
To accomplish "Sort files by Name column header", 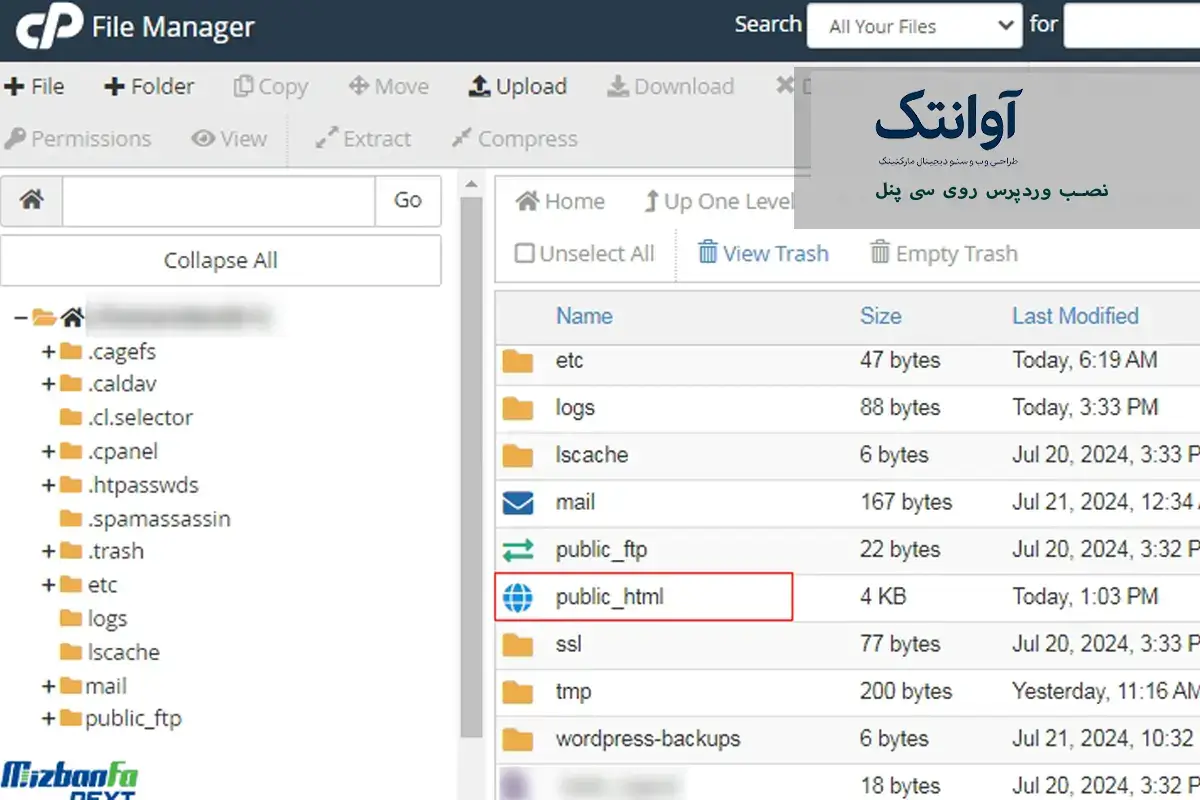I will tap(584, 316).
